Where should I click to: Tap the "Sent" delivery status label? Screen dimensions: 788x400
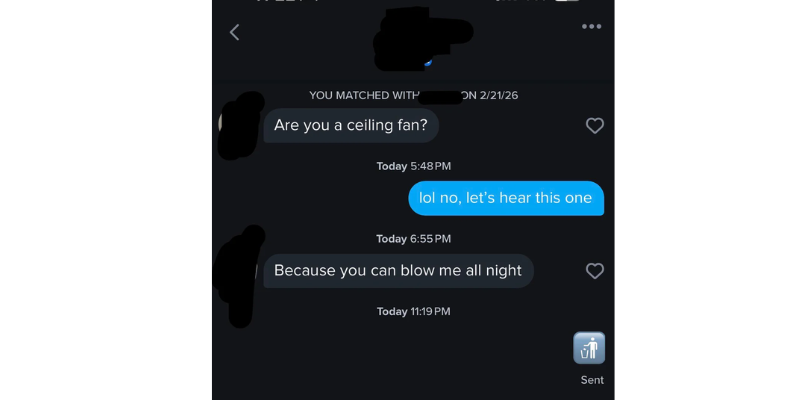point(592,380)
